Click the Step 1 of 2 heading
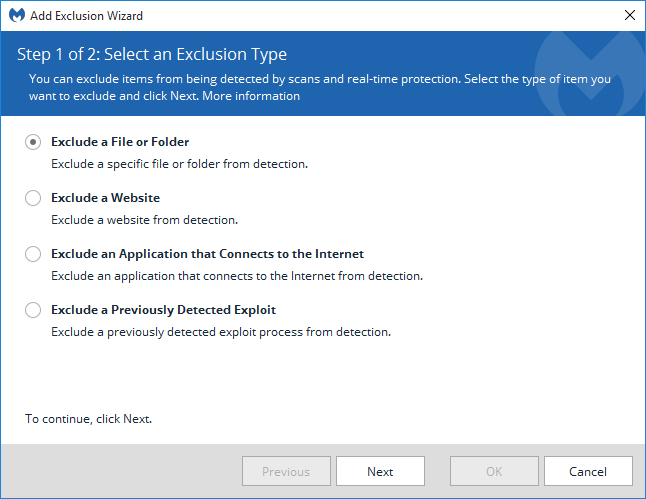Screen dimensions: 646x499 tap(152, 54)
